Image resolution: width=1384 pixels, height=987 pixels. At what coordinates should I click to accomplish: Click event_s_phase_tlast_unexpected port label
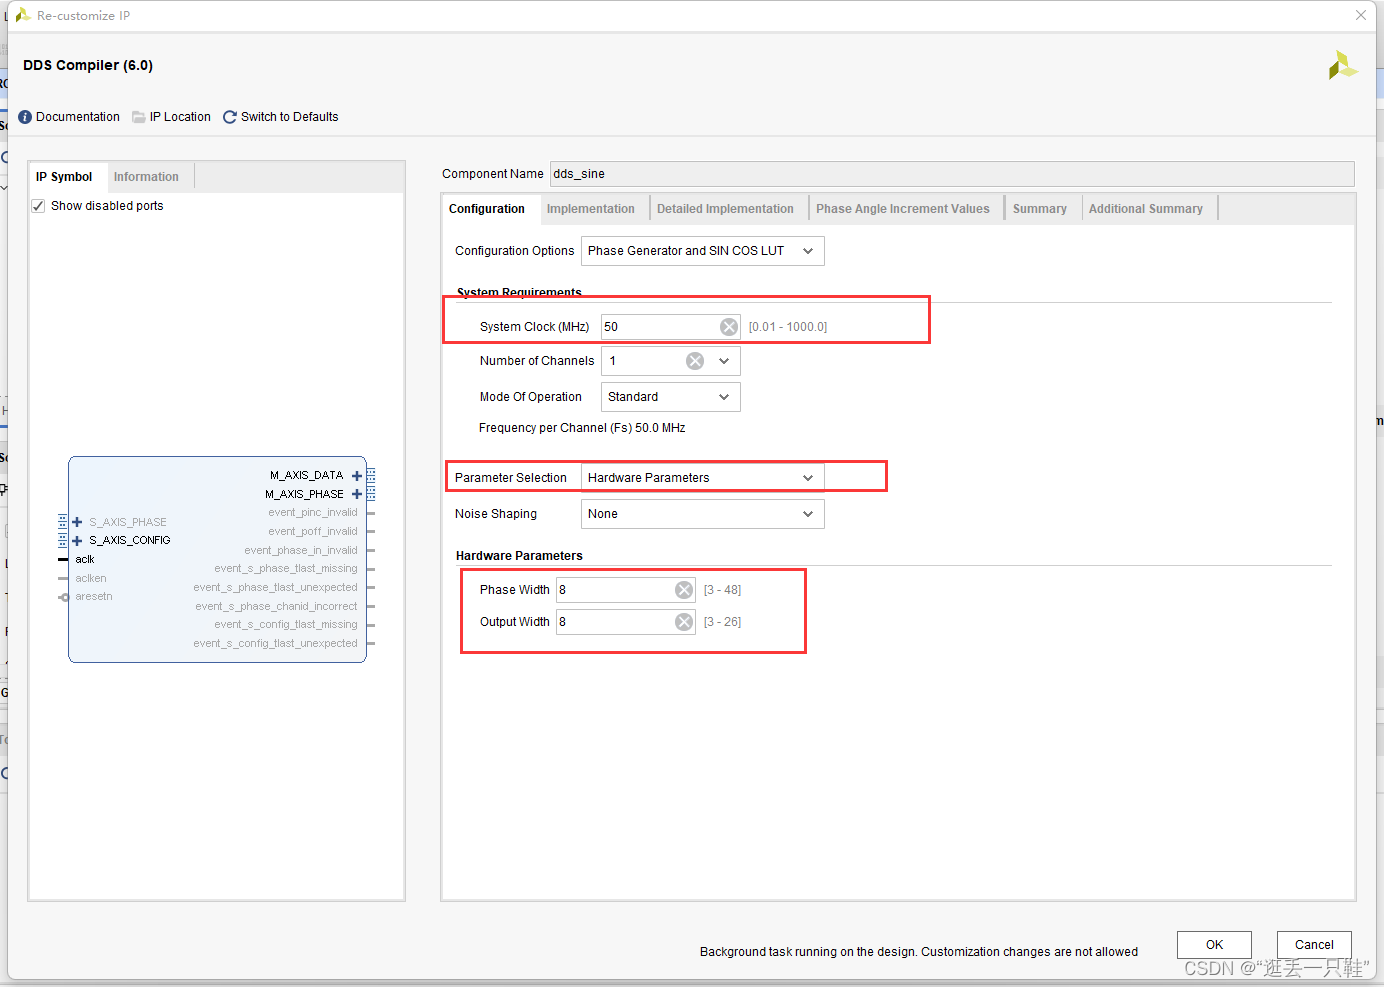point(275,588)
